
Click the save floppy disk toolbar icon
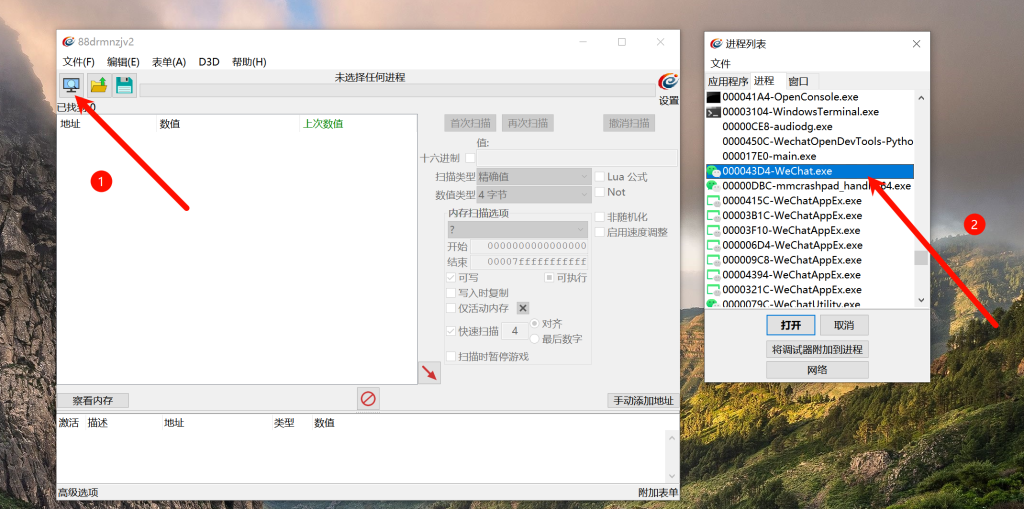point(124,85)
